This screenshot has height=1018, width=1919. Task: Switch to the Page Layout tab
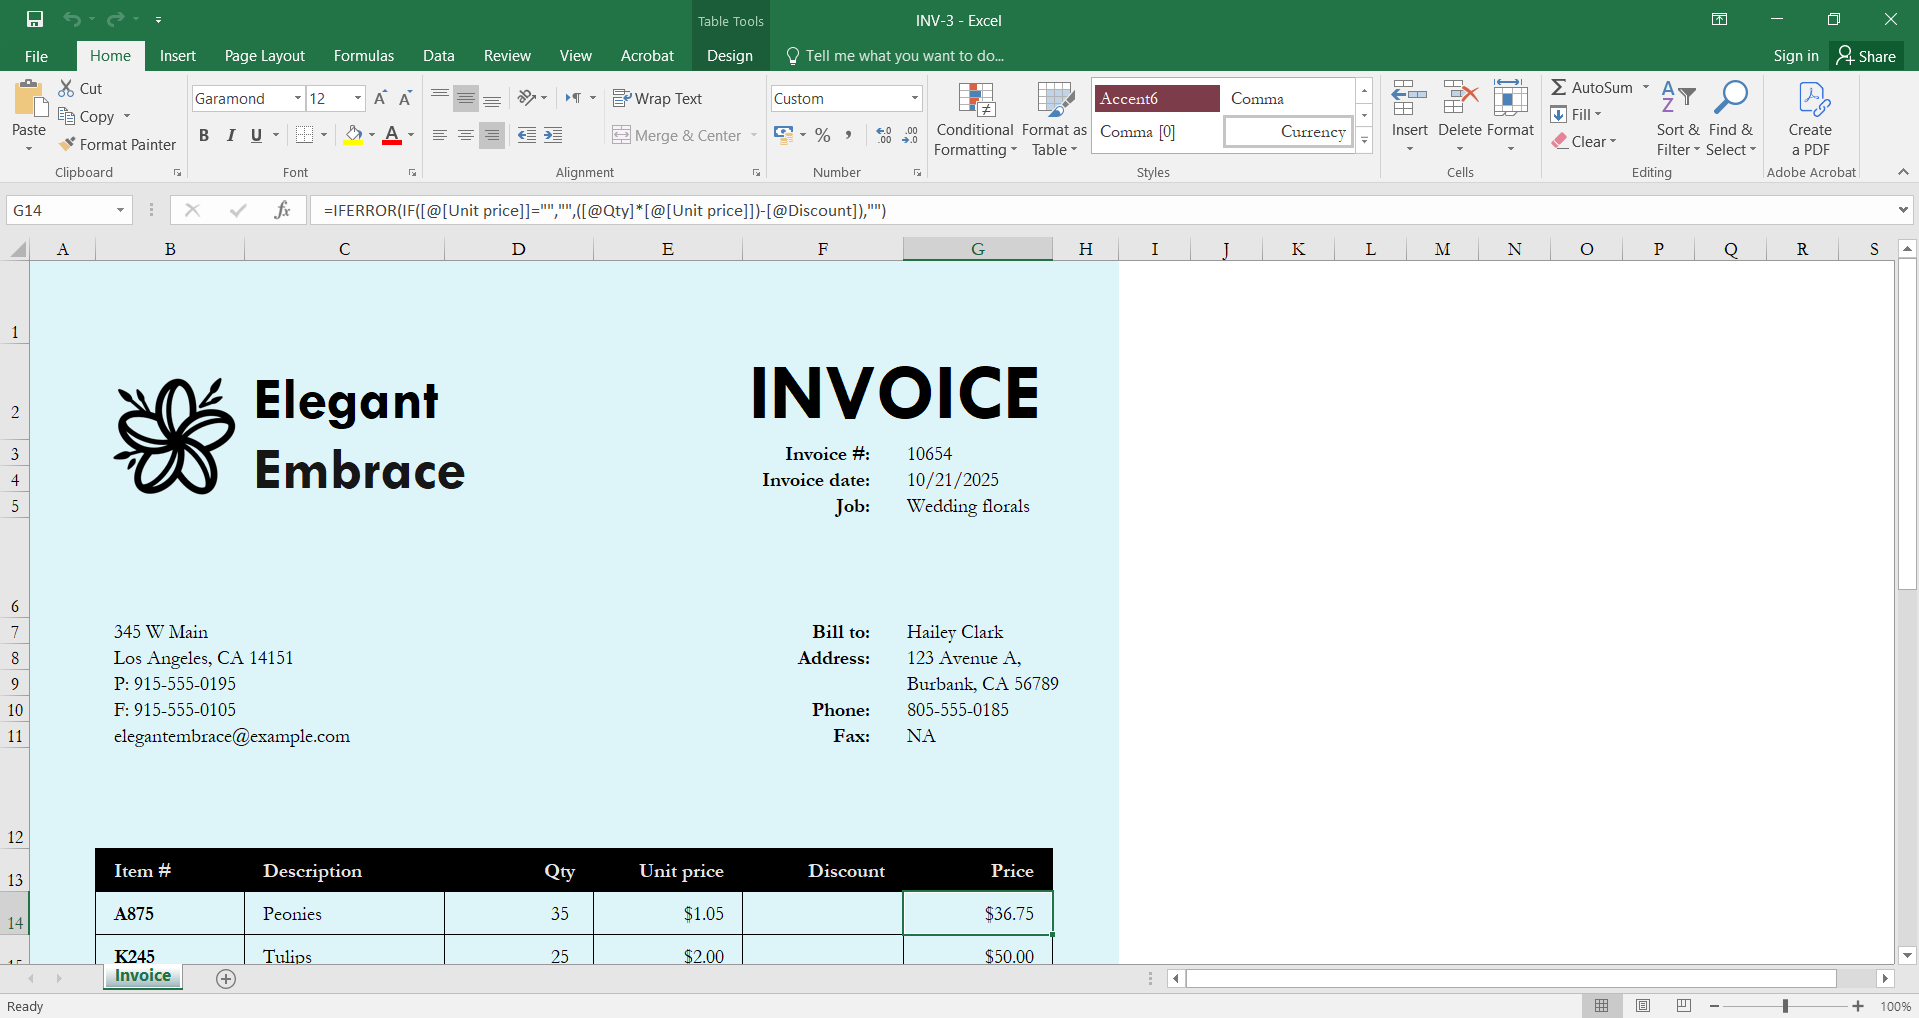[264, 56]
